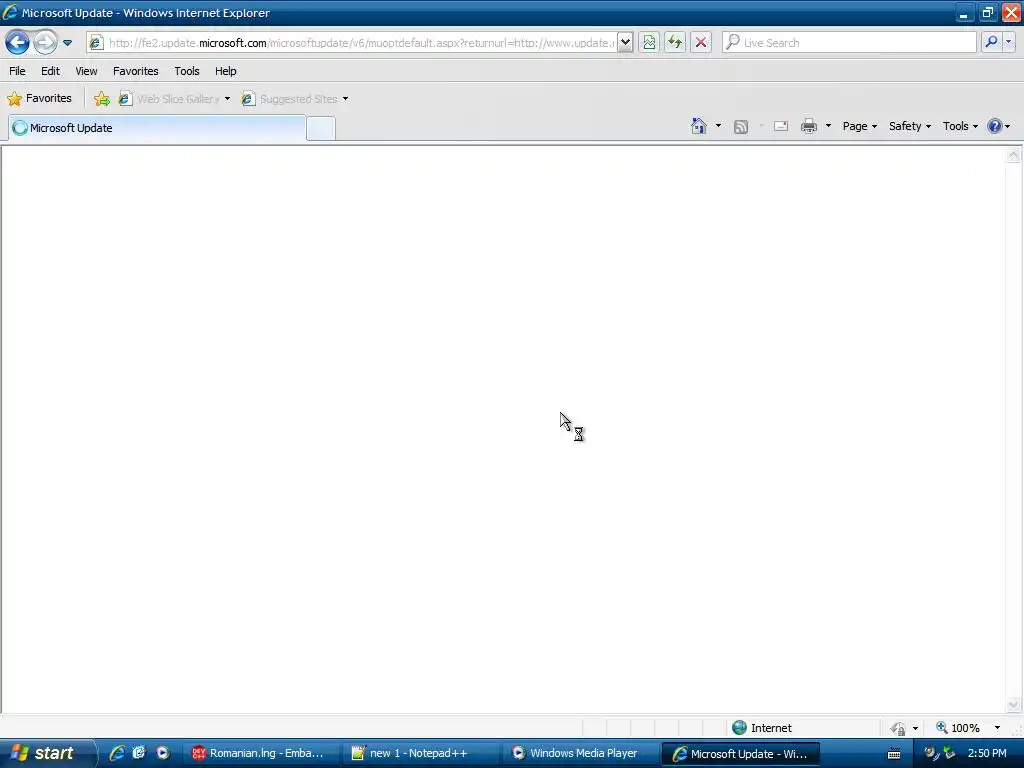Screen dimensions: 1024x768
Task: Launch Internet Explorer from Quick Launch
Action: coord(117,753)
